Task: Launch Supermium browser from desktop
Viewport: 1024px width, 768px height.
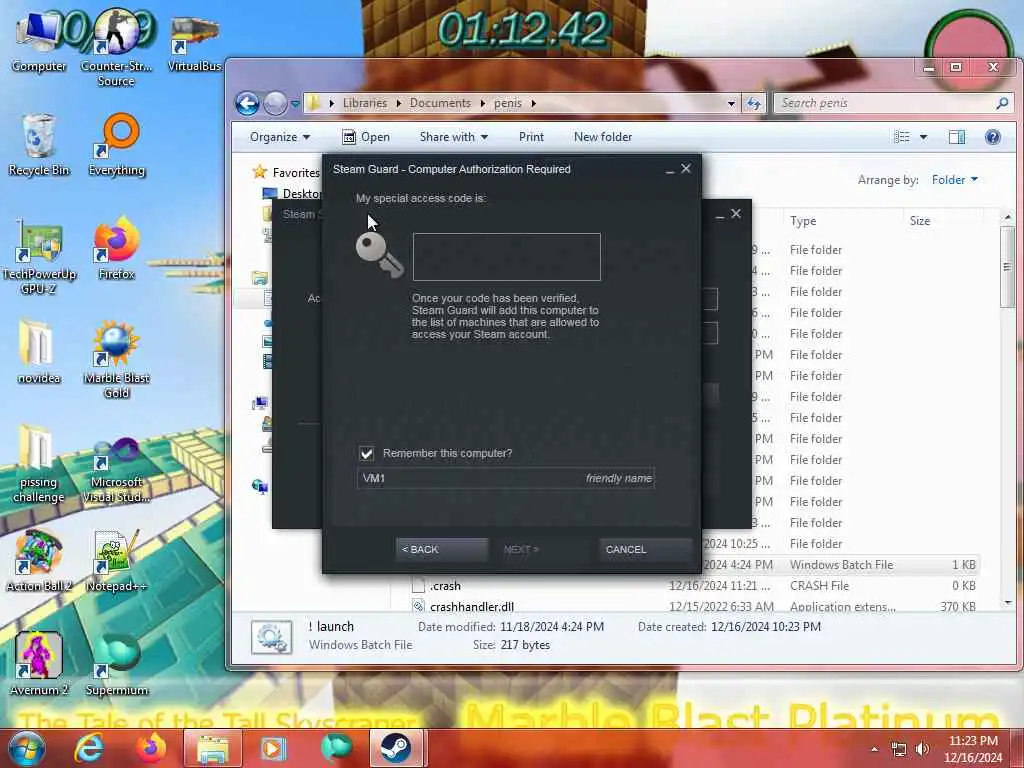Action: pos(116,665)
